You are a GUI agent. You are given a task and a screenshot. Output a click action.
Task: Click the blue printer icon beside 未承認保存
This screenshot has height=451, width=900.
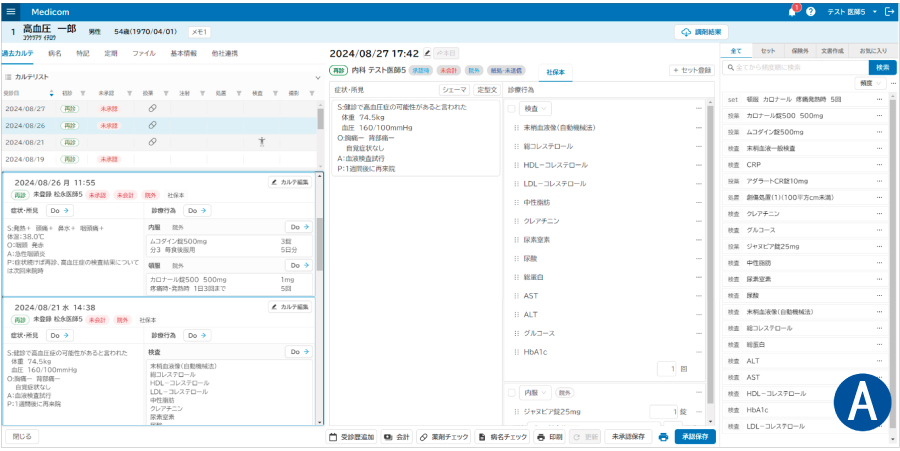click(x=664, y=437)
